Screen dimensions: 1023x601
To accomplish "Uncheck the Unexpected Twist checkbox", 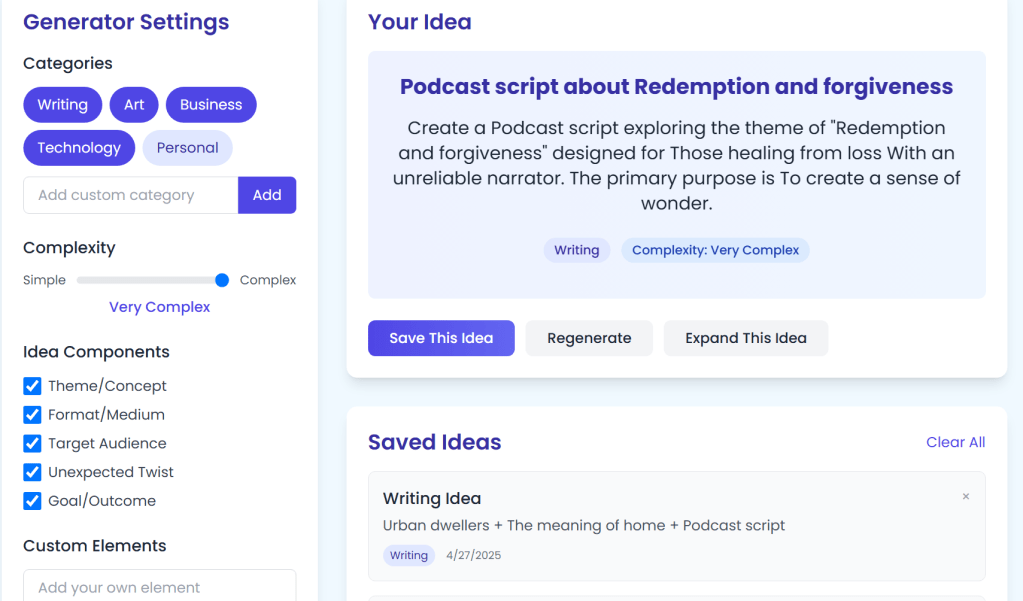I will click(x=33, y=472).
